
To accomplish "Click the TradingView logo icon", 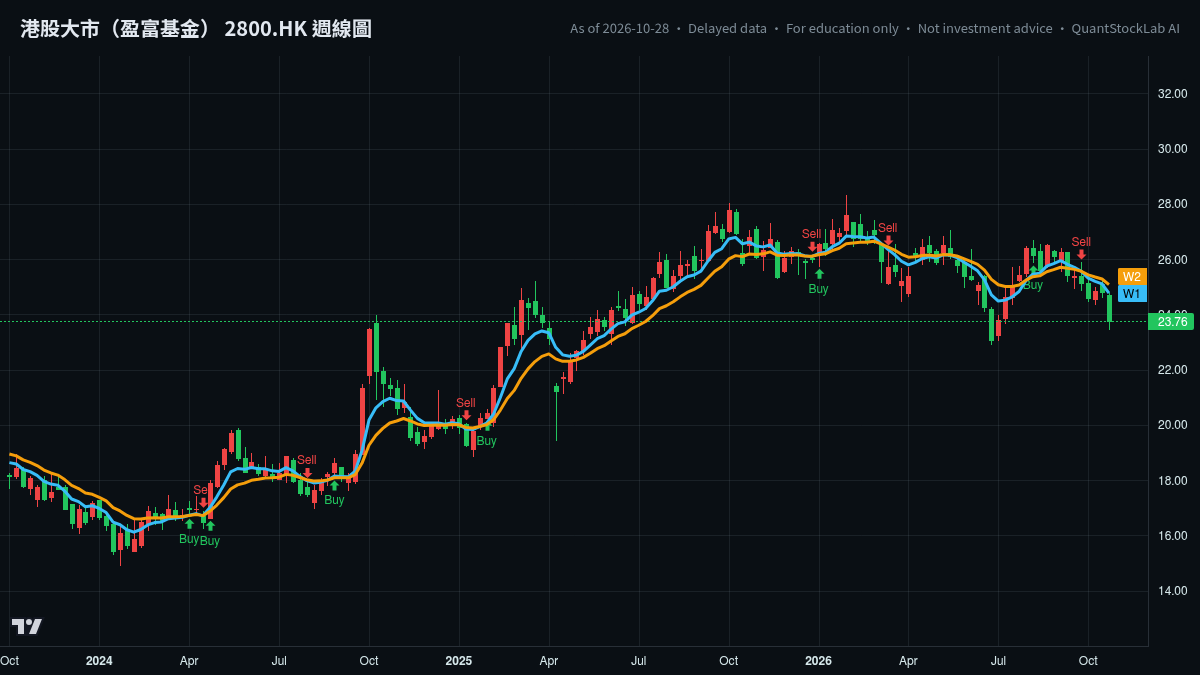I will pos(27,626).
